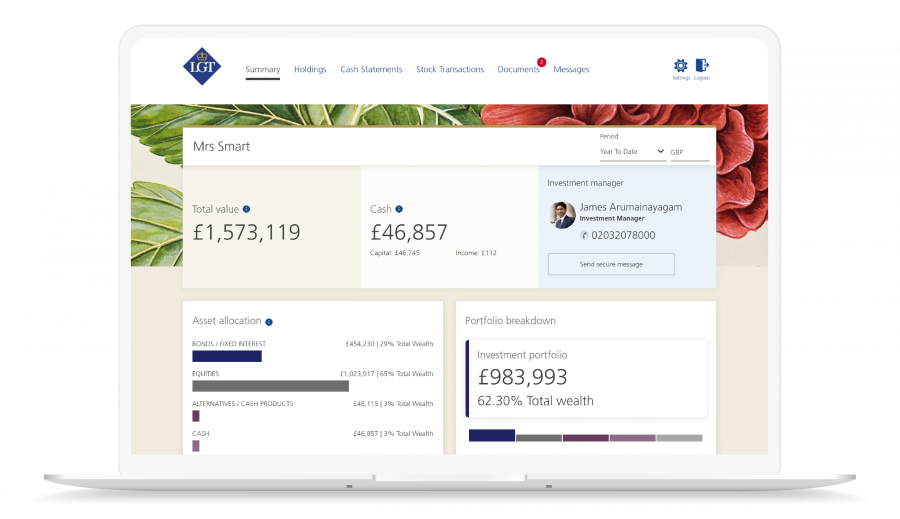The image size is (900, 519).
Task: Open Settings gear icon
Action: point(681,65)
